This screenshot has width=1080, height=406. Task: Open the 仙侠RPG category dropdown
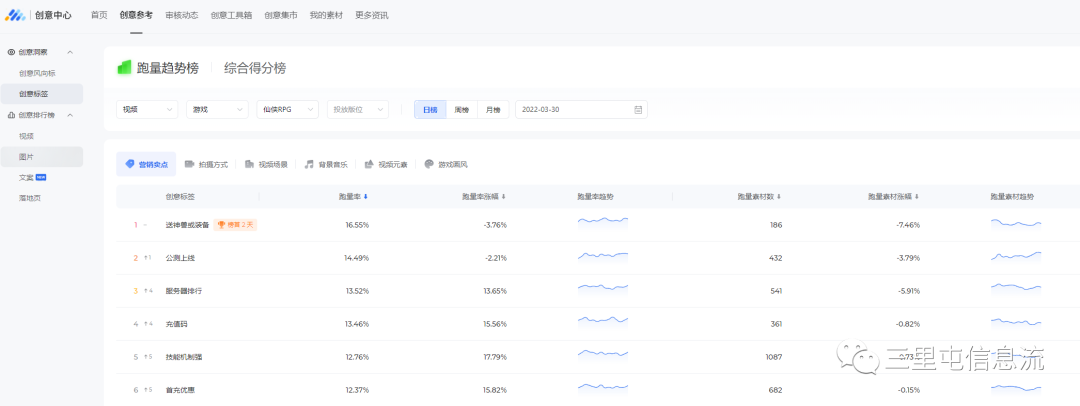pos(287,110)
